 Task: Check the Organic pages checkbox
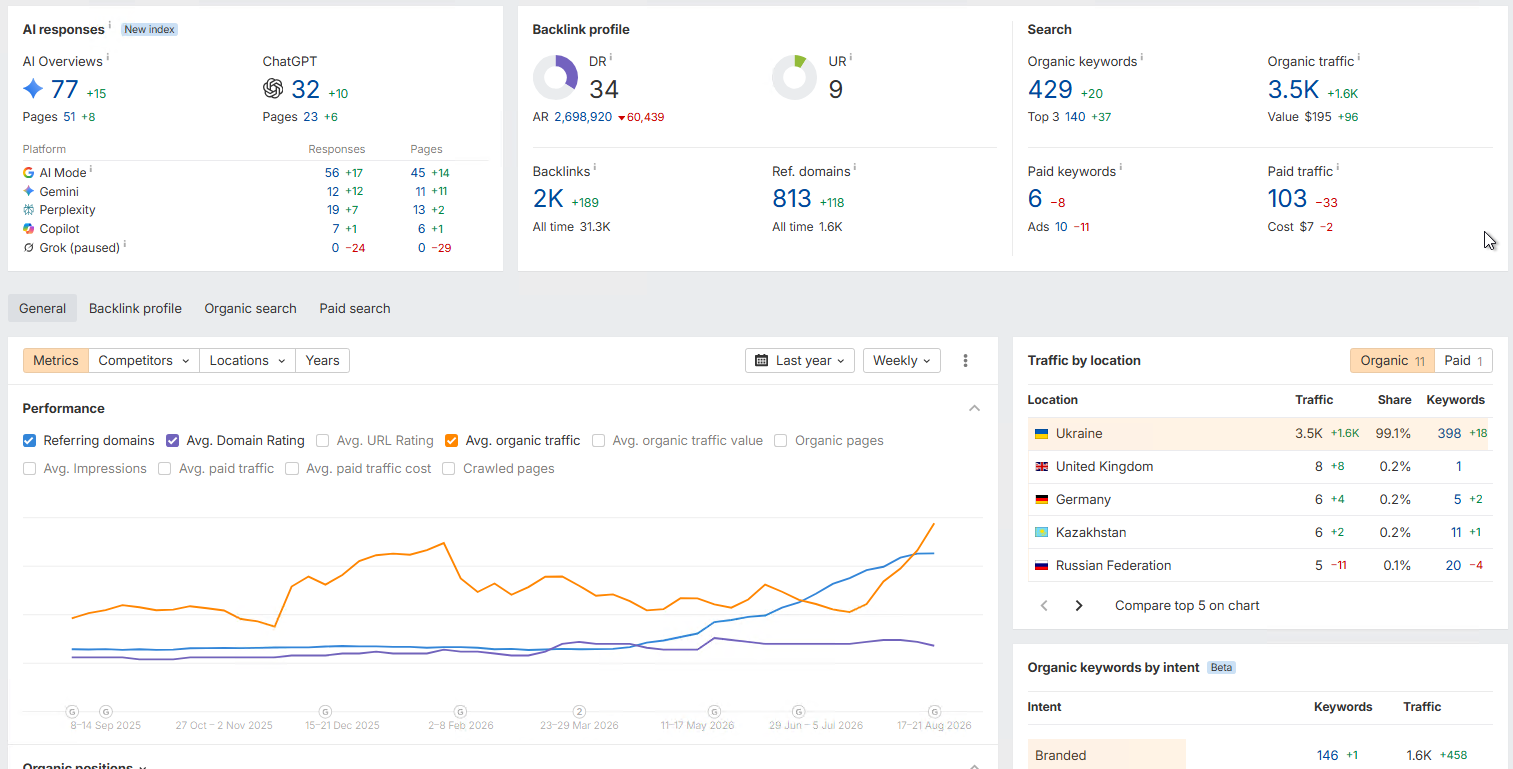coord(781,440)
